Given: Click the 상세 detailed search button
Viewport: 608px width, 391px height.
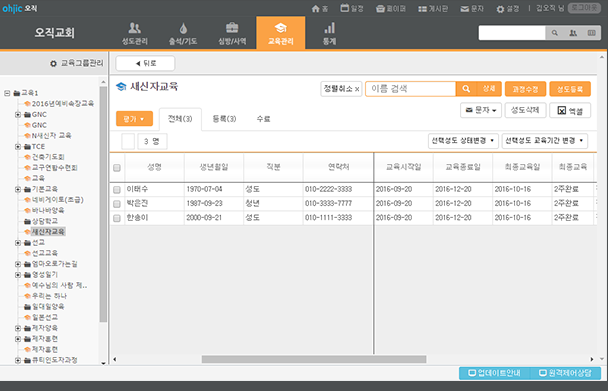Looking at the screenshot, I should (x=489, y=89).
